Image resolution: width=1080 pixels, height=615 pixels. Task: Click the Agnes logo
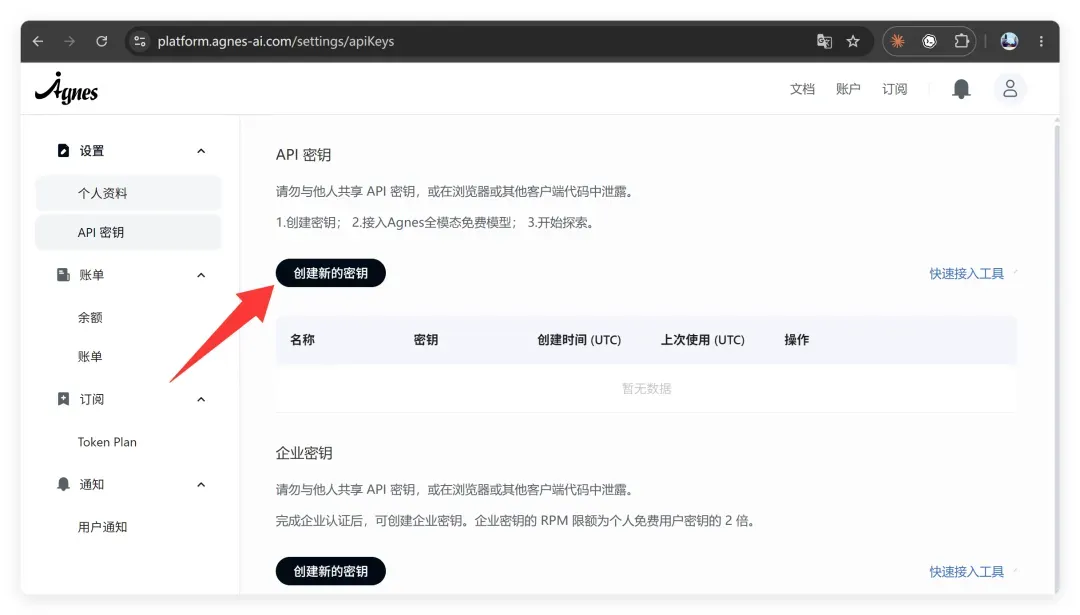tap(67, 88)
